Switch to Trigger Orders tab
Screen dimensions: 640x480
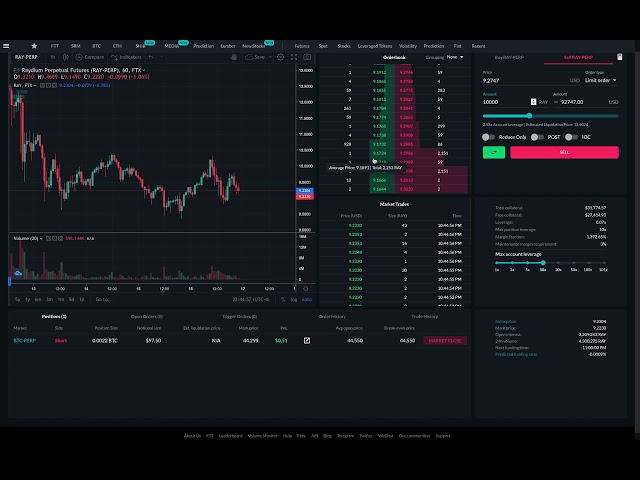[x=239, y=317]
